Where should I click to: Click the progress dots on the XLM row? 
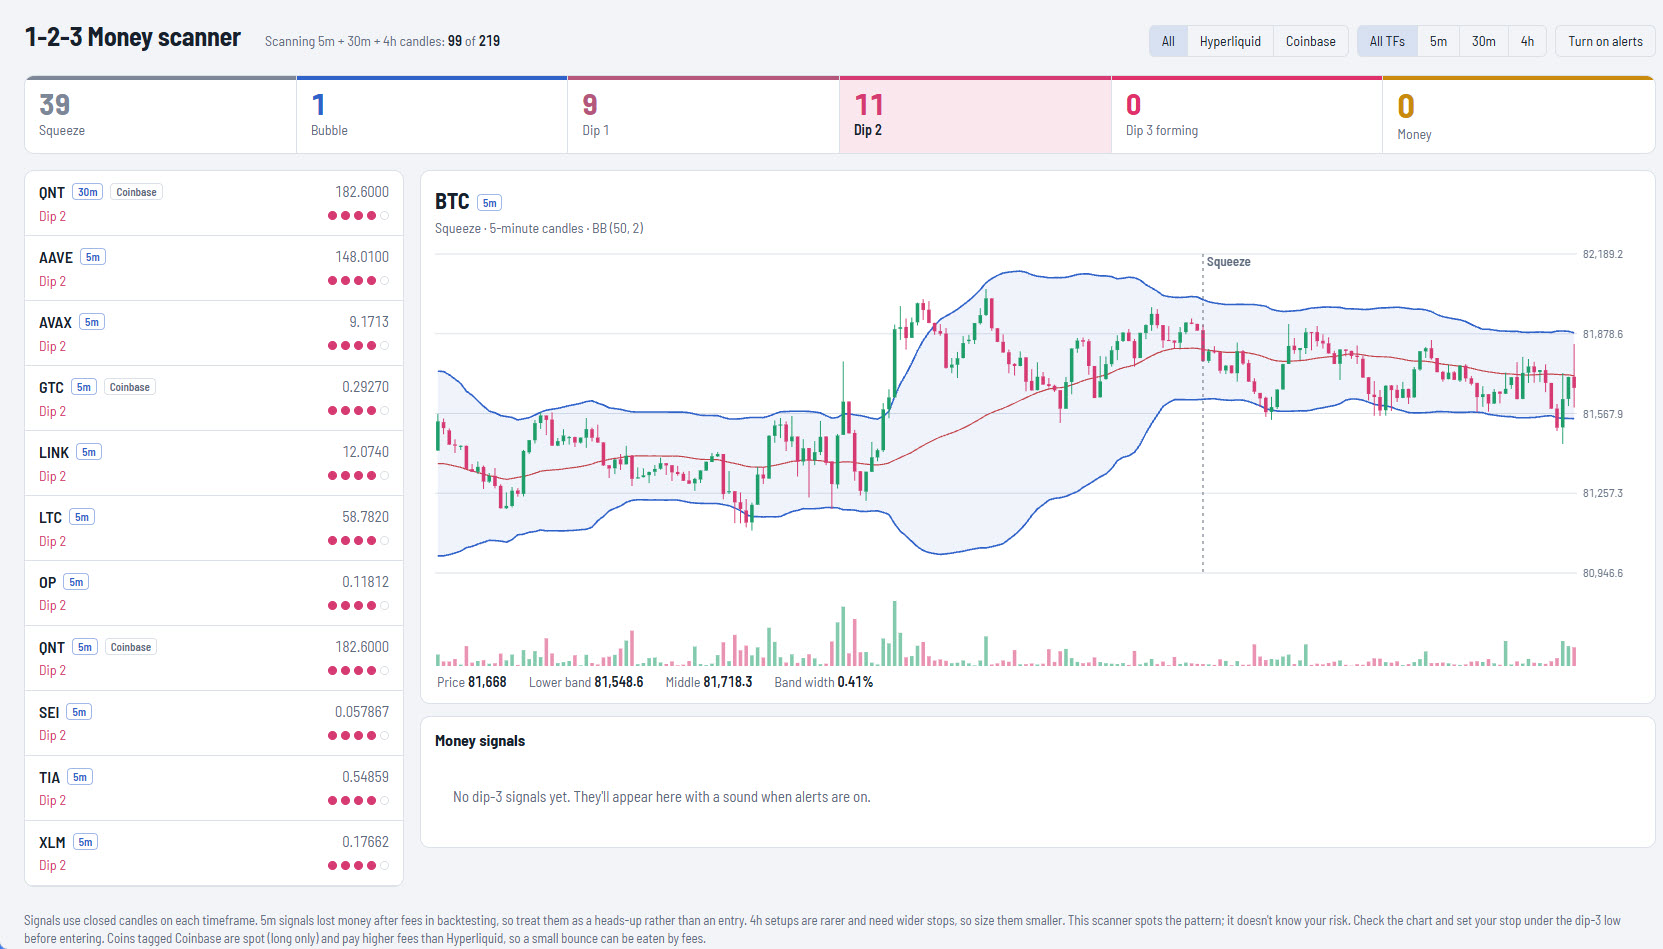tap(358, 866)
